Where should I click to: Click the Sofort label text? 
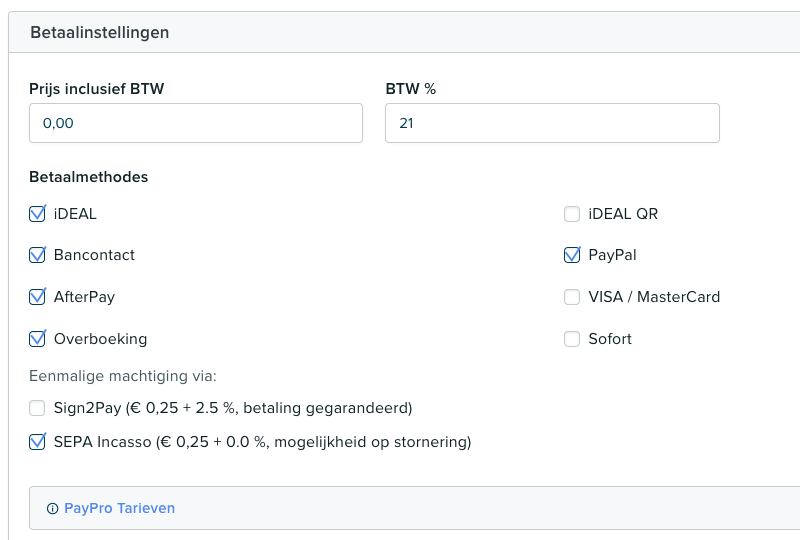610,339
